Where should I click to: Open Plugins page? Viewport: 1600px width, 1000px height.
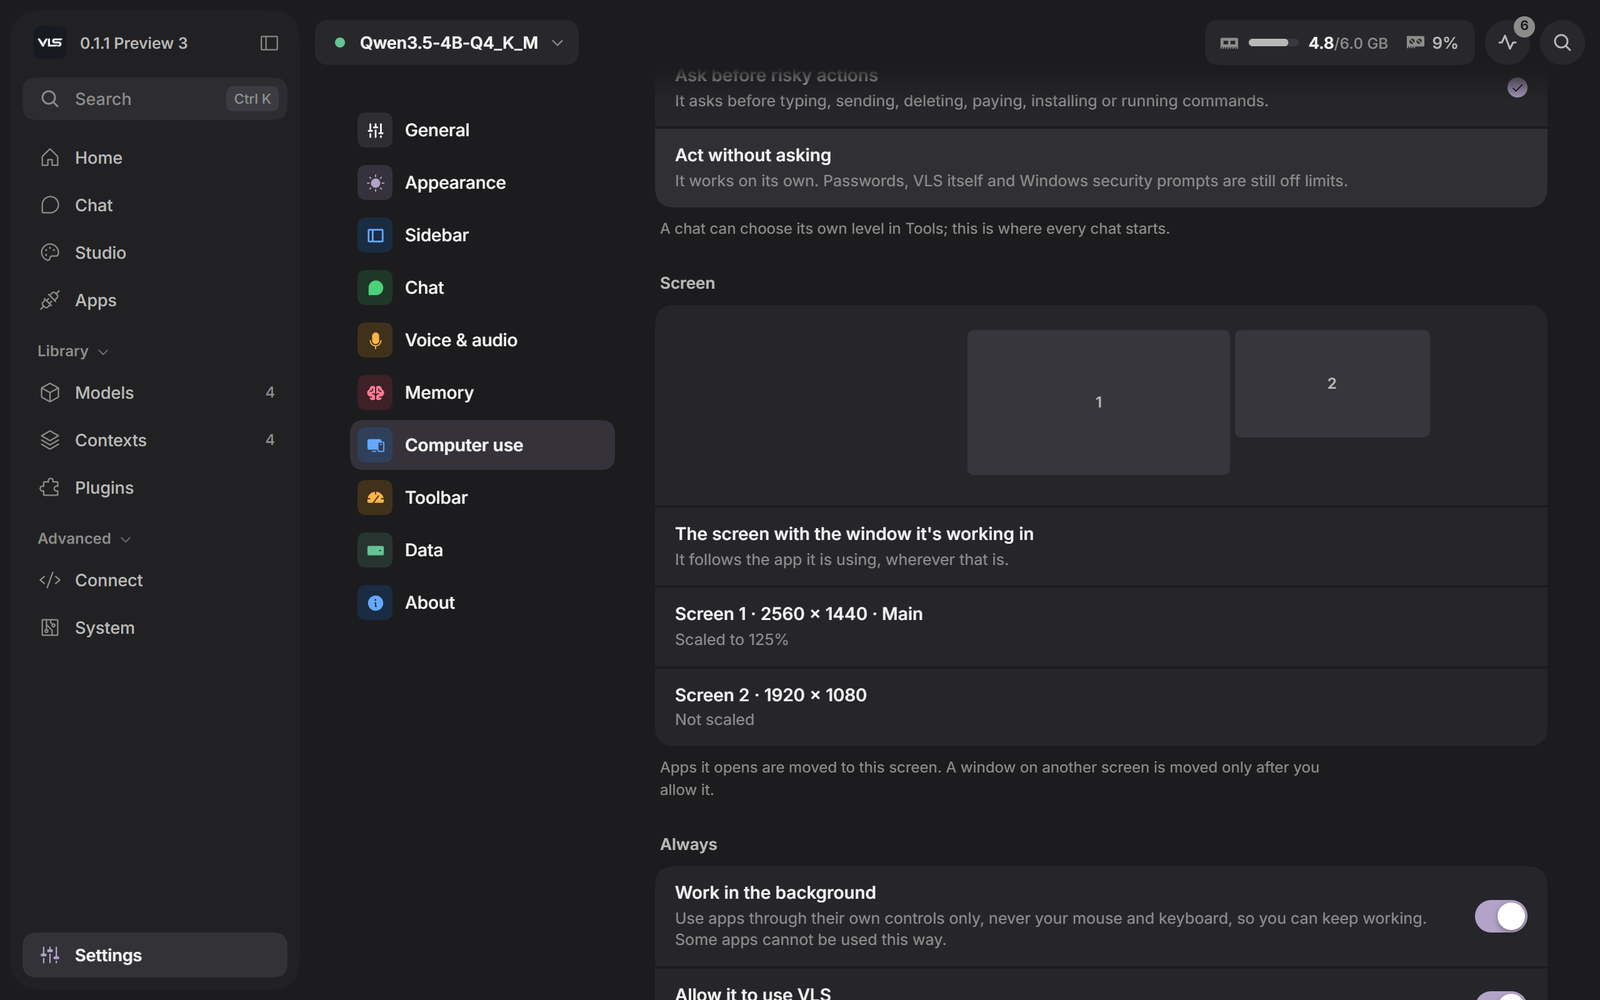(x=155, y=488)
